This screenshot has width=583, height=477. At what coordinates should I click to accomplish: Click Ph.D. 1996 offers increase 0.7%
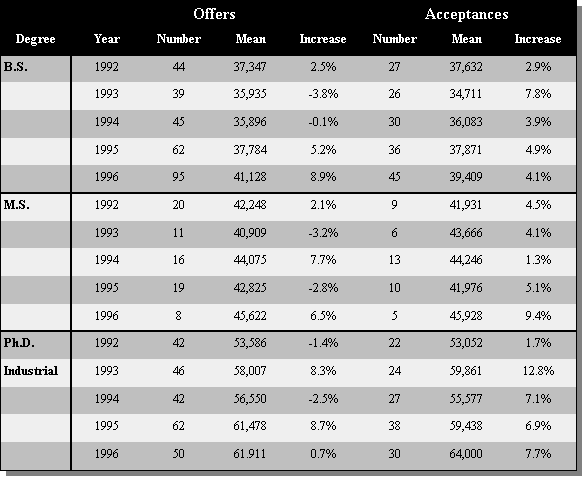(323, 454)
